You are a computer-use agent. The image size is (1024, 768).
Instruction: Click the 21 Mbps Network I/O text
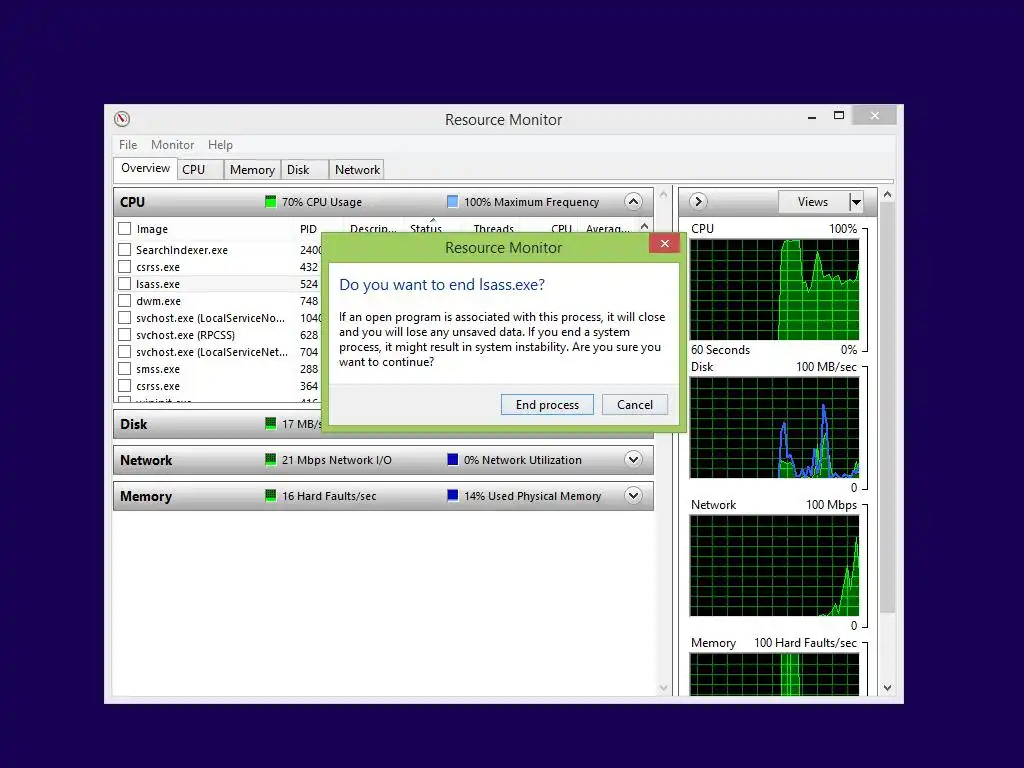coord(336,460)
